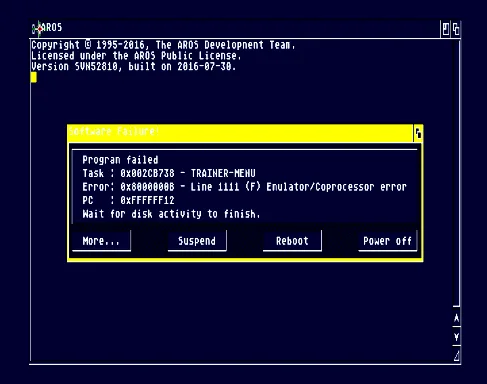The width and height of the screenshot is (487, 384).
Task: Click the AROS window depth gadget
Action: tap(456, 29)
